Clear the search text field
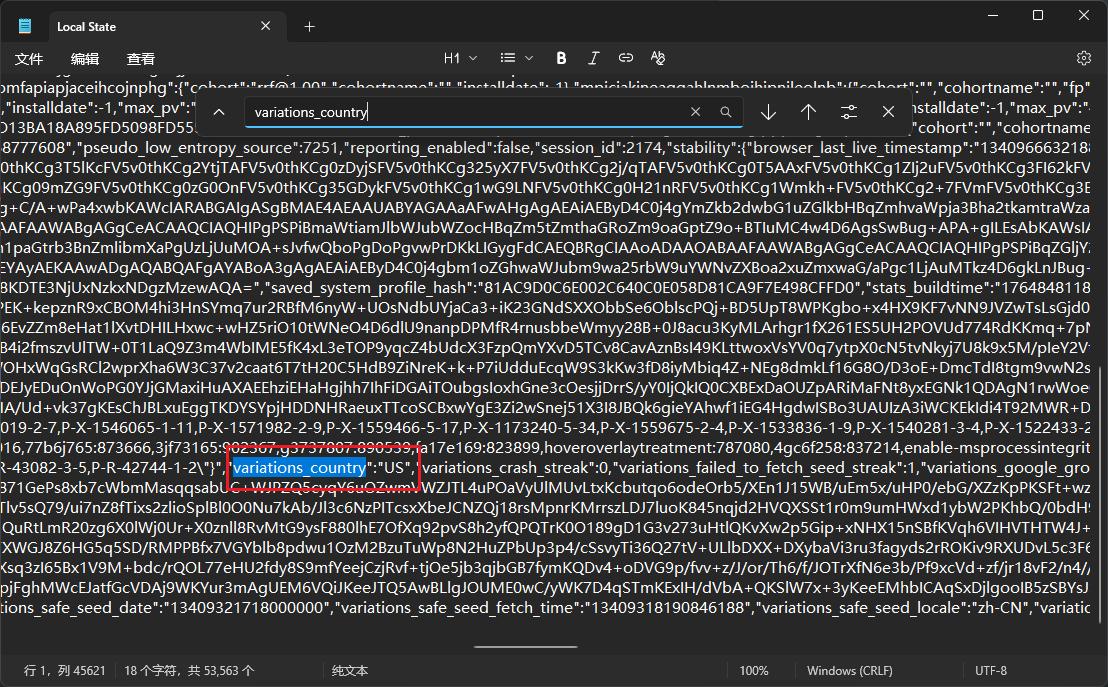The image size is (1108, 687). 696,112
